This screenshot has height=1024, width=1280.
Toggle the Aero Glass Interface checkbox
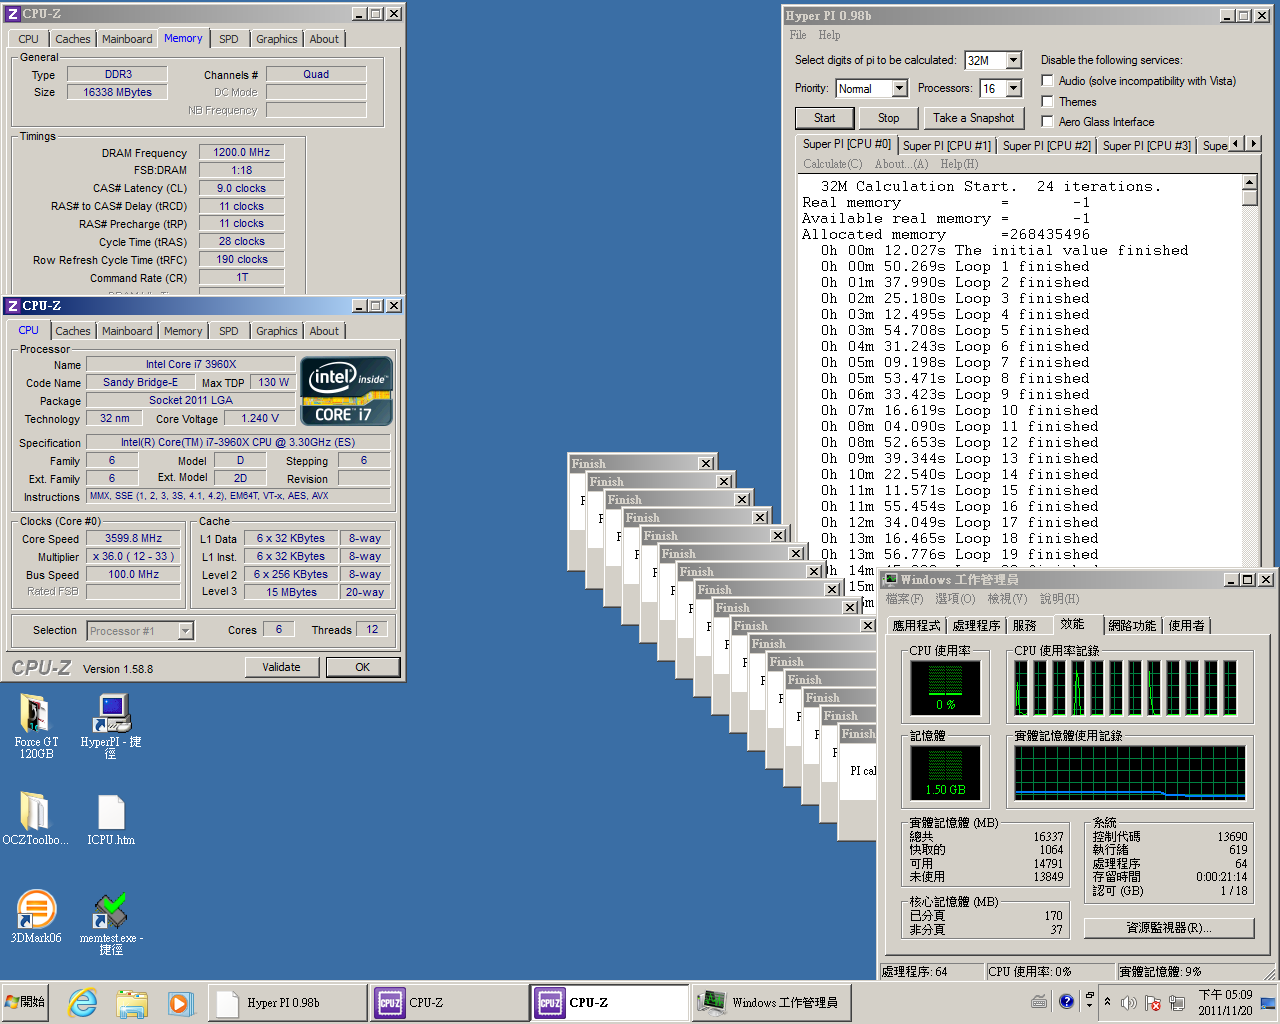[1047, 121]
